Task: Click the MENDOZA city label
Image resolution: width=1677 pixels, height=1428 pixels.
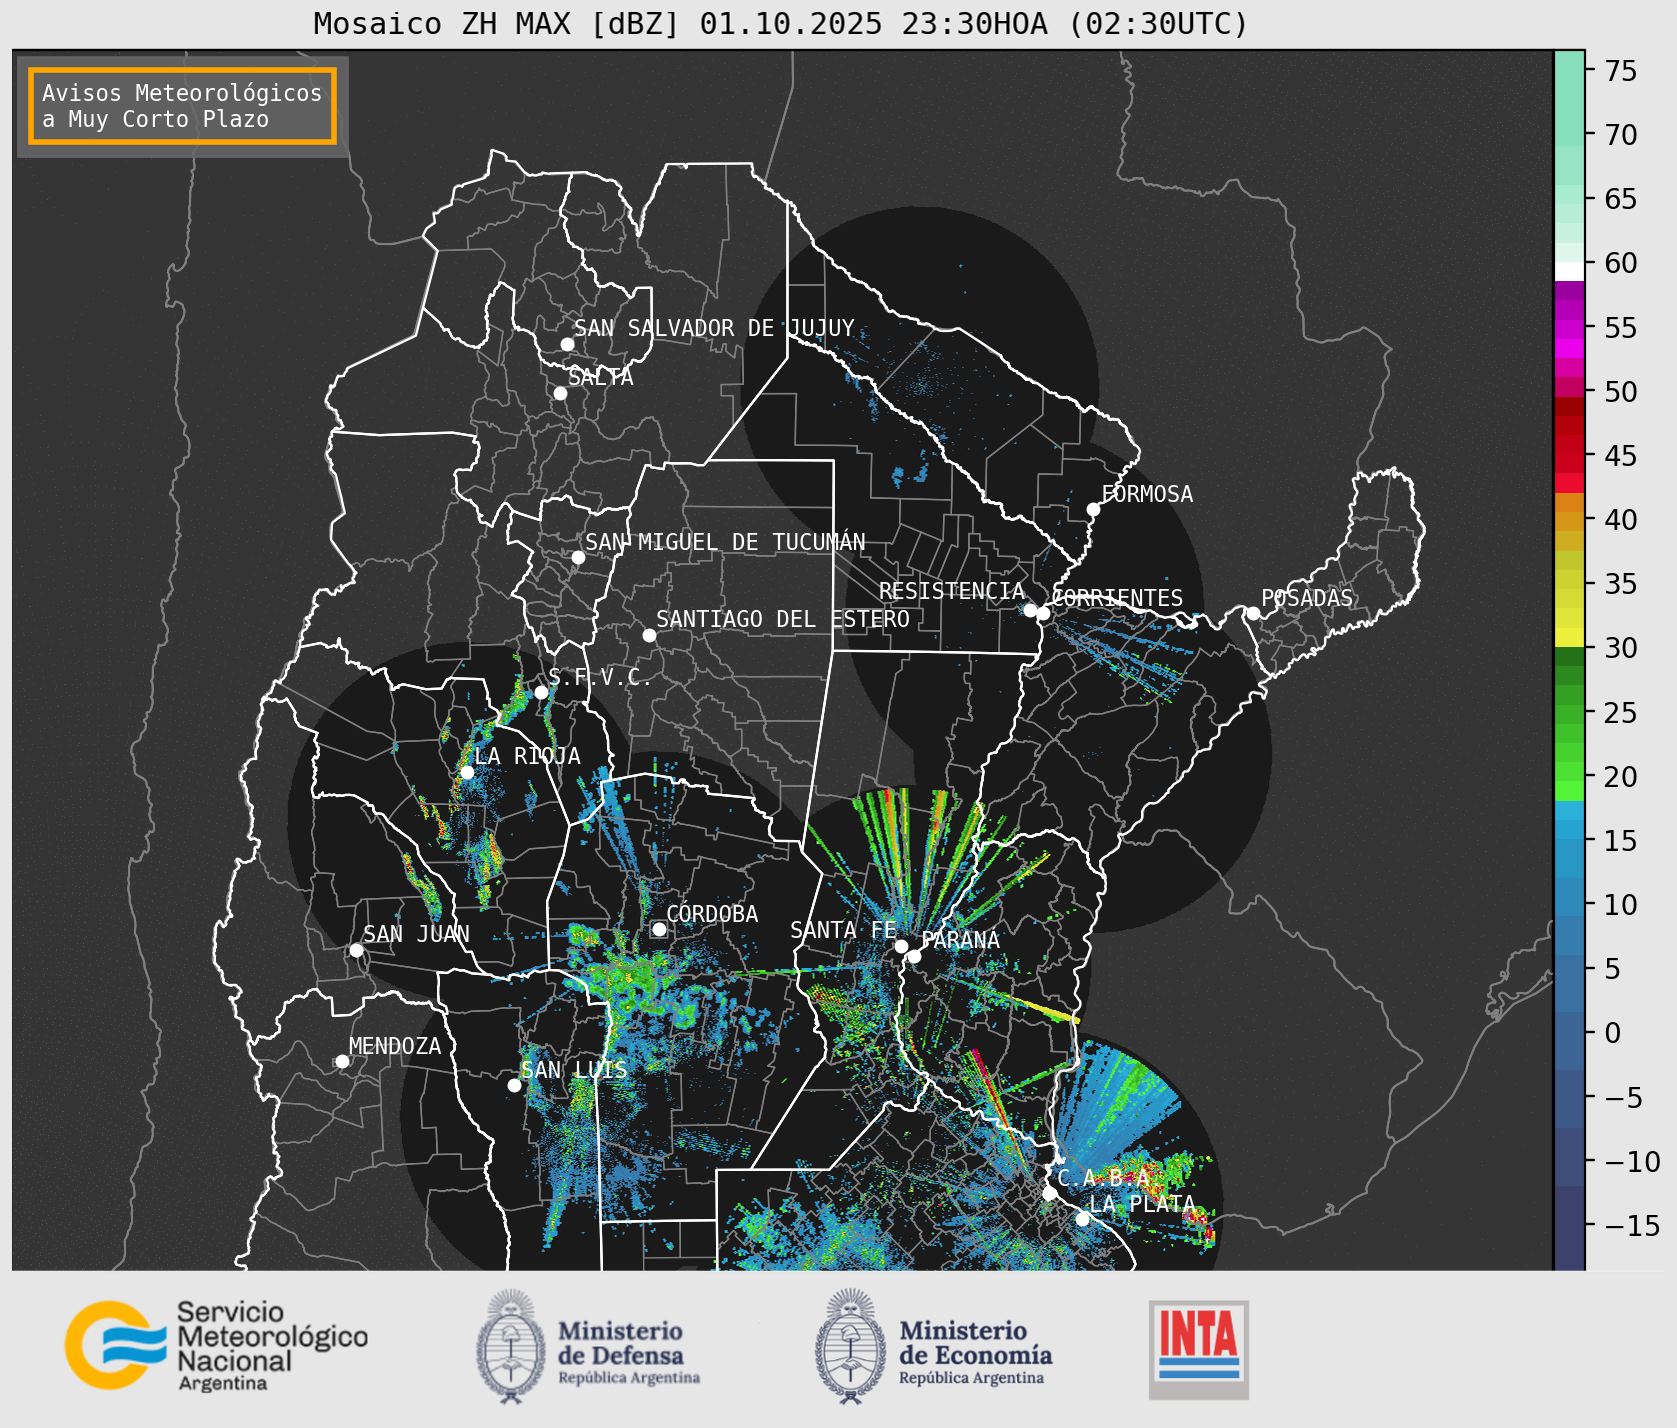Action: pyautogui.click(x=395, y=1046)
